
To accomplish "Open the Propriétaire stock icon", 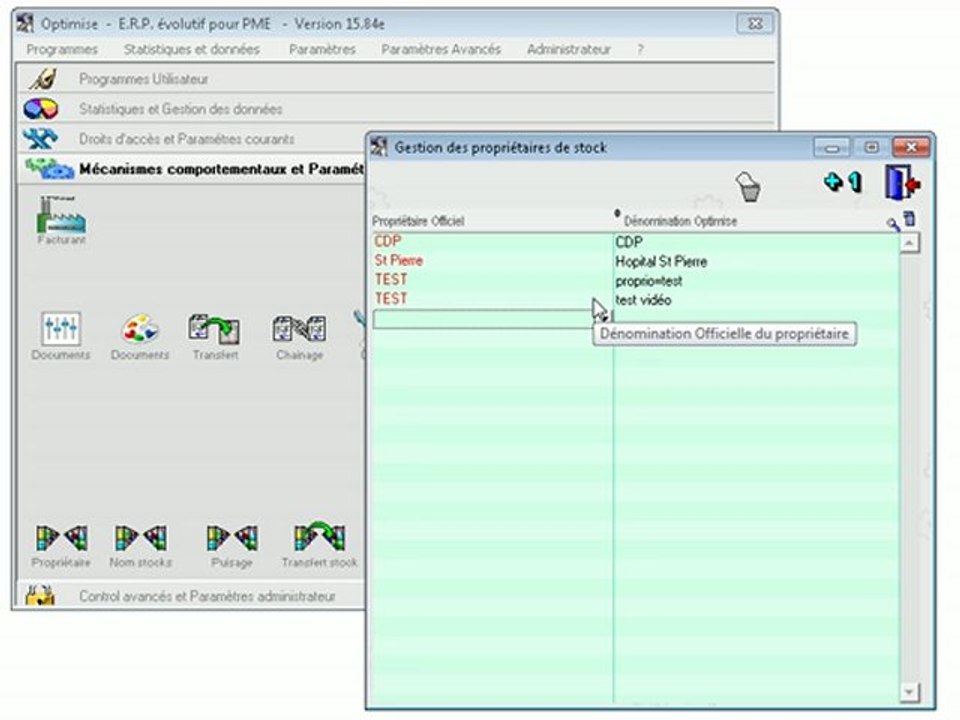I will [x=61, y=545].
